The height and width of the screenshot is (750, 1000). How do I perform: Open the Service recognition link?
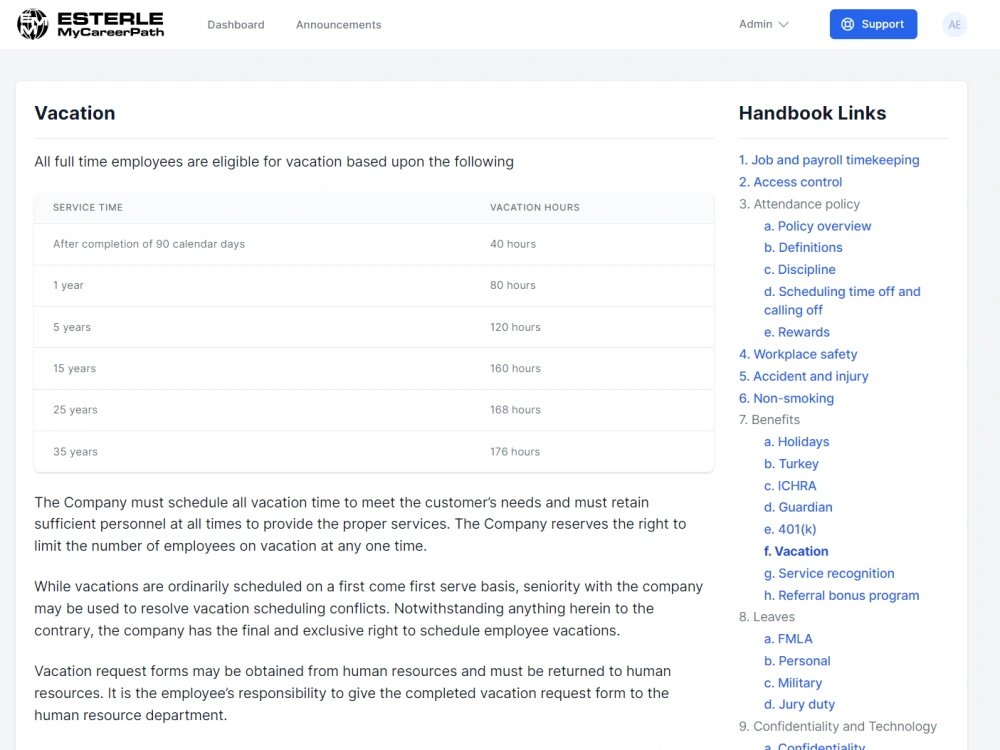pos(829,573)
